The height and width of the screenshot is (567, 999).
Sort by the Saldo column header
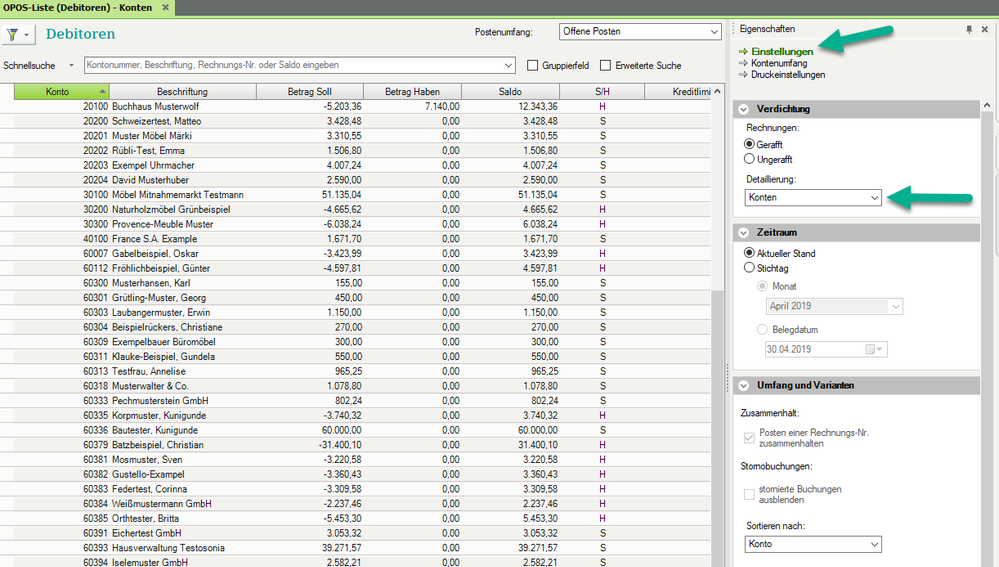(509, 92)
